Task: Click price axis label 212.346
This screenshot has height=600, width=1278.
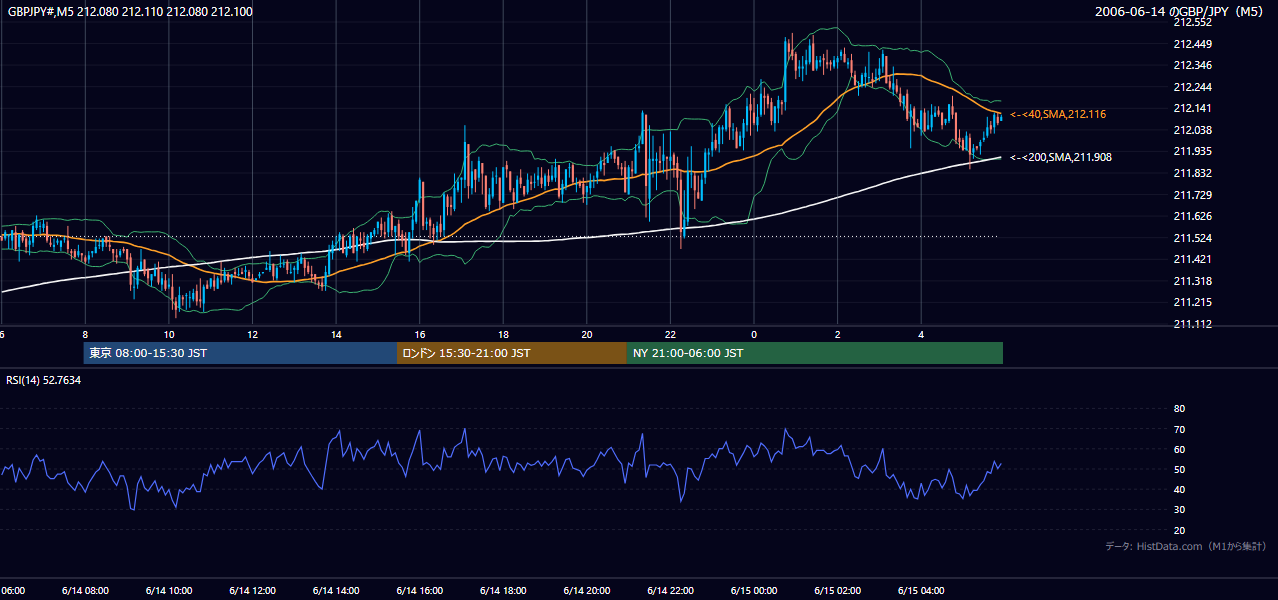Action: 1192,65
